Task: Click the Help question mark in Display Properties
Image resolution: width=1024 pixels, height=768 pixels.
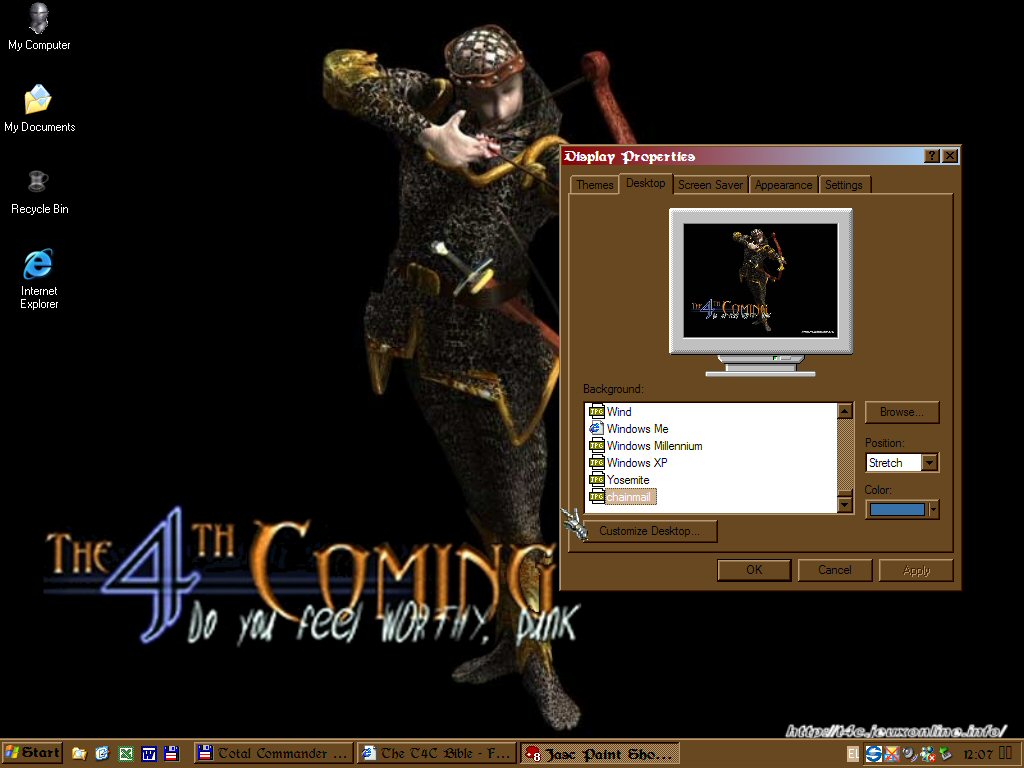Action: coord(932,156)
